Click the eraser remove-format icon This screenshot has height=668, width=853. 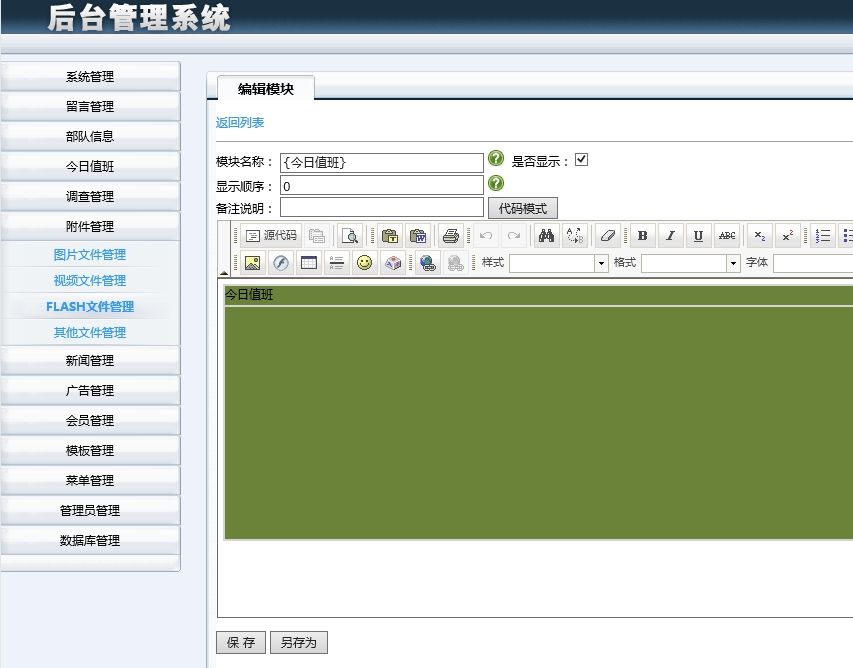tap(607, 236)
